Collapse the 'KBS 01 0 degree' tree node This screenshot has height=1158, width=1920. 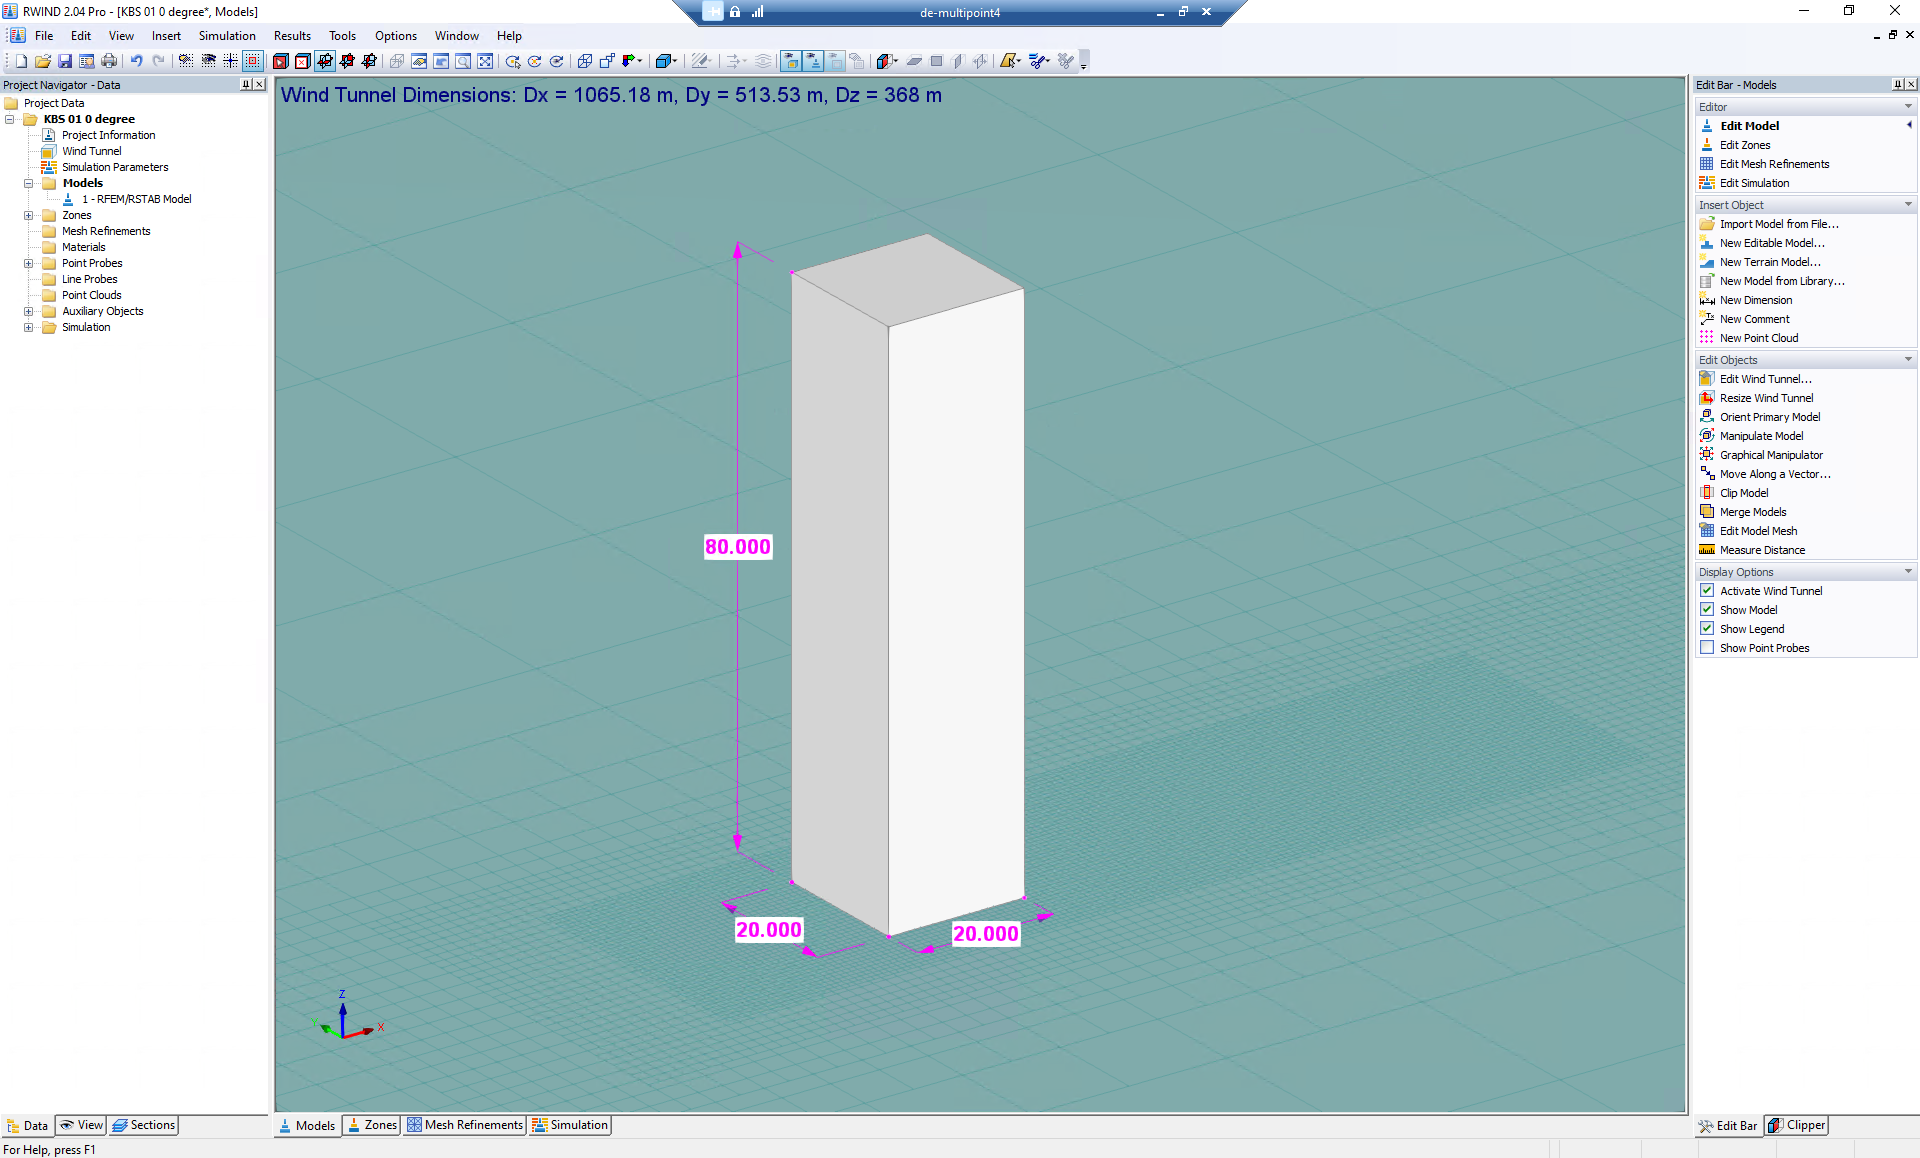point(10,119)
